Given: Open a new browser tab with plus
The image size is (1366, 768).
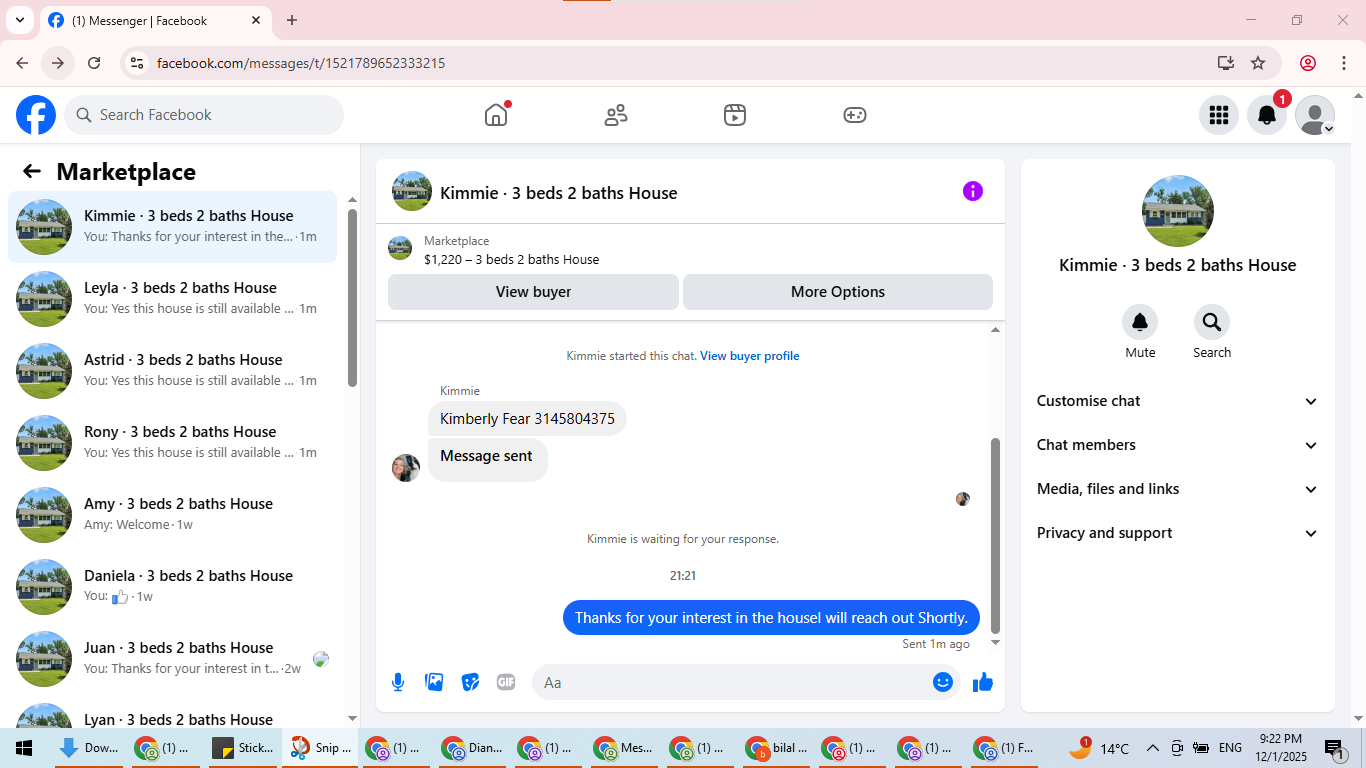Looking at the screenshot, I should click(292, 20).
